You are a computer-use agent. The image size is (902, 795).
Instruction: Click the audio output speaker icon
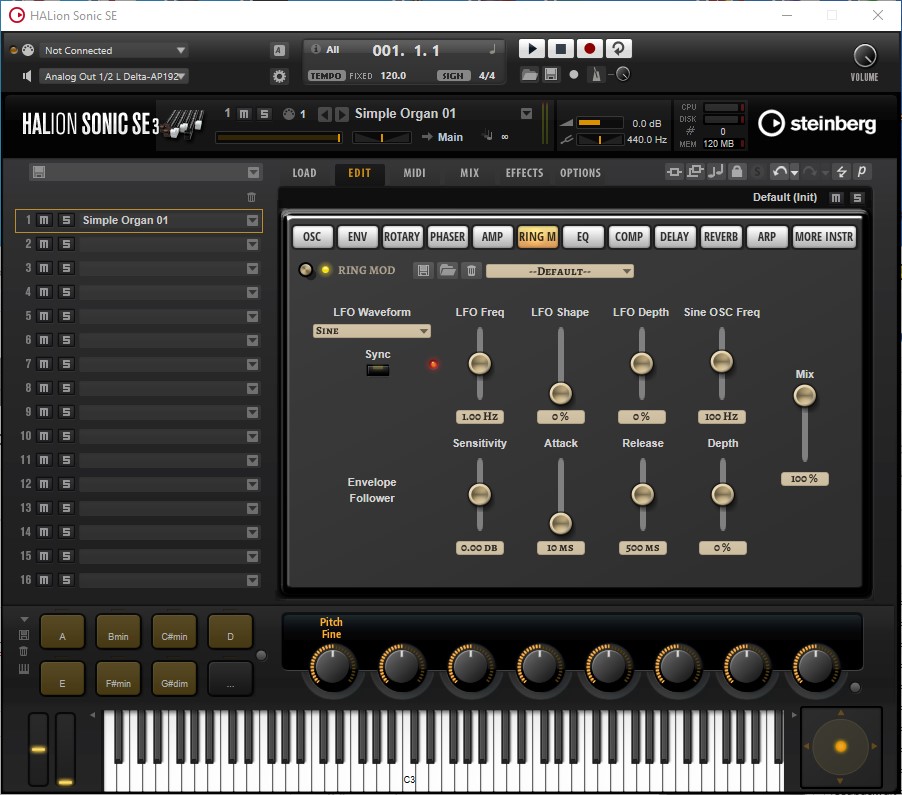coord(26,76)
